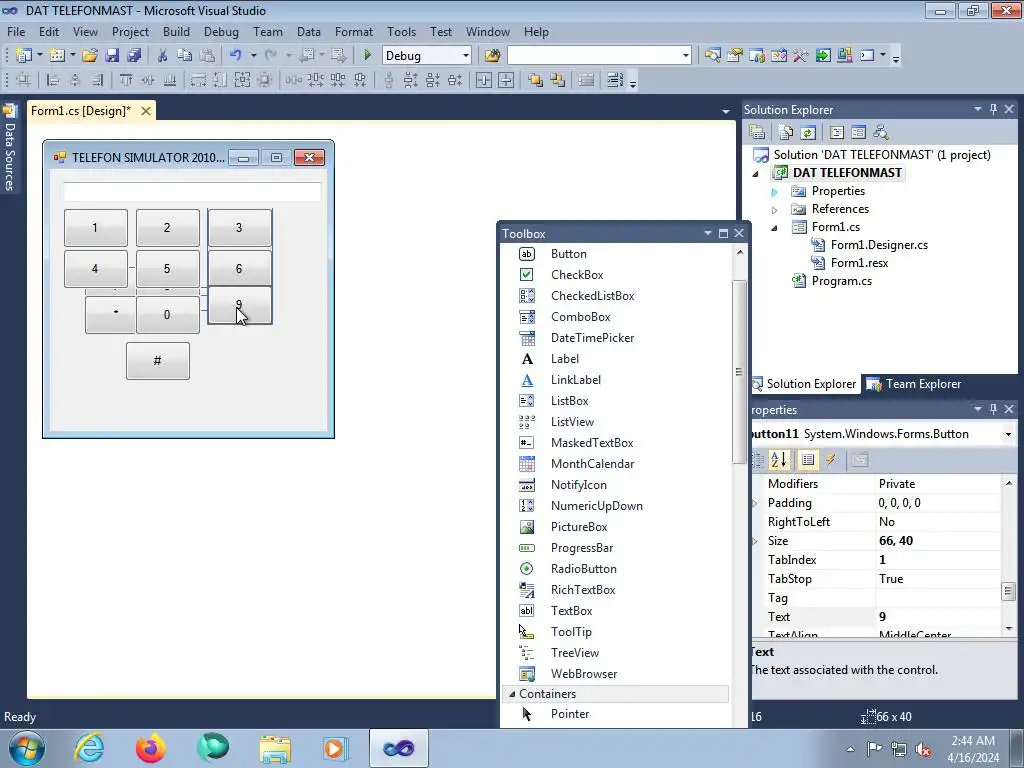Select the Form1.cs [Design] tab

point(81,111)
